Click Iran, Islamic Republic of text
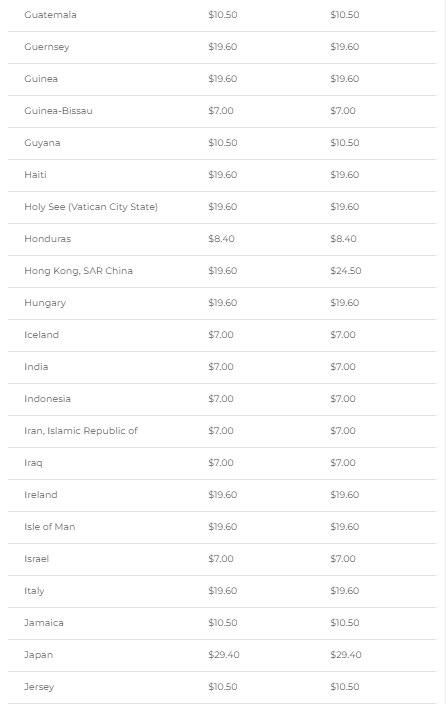The width and height of the screenshot is (446, 704). tap(81, 431)
